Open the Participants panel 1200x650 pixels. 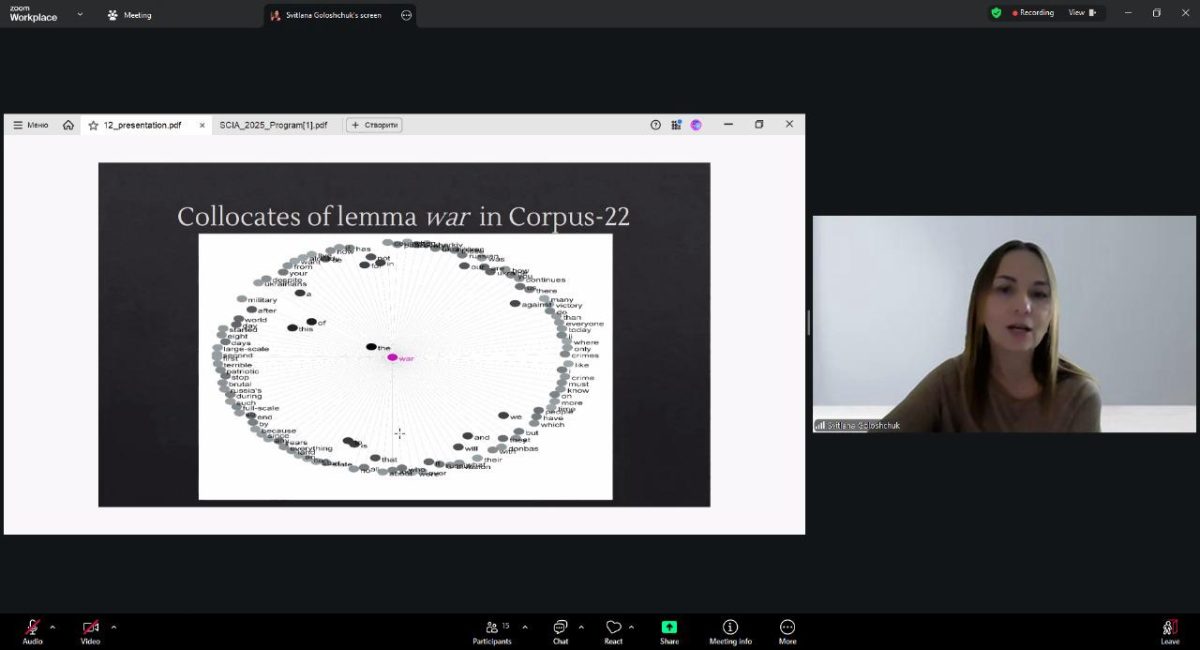click(x=491, y=630)
